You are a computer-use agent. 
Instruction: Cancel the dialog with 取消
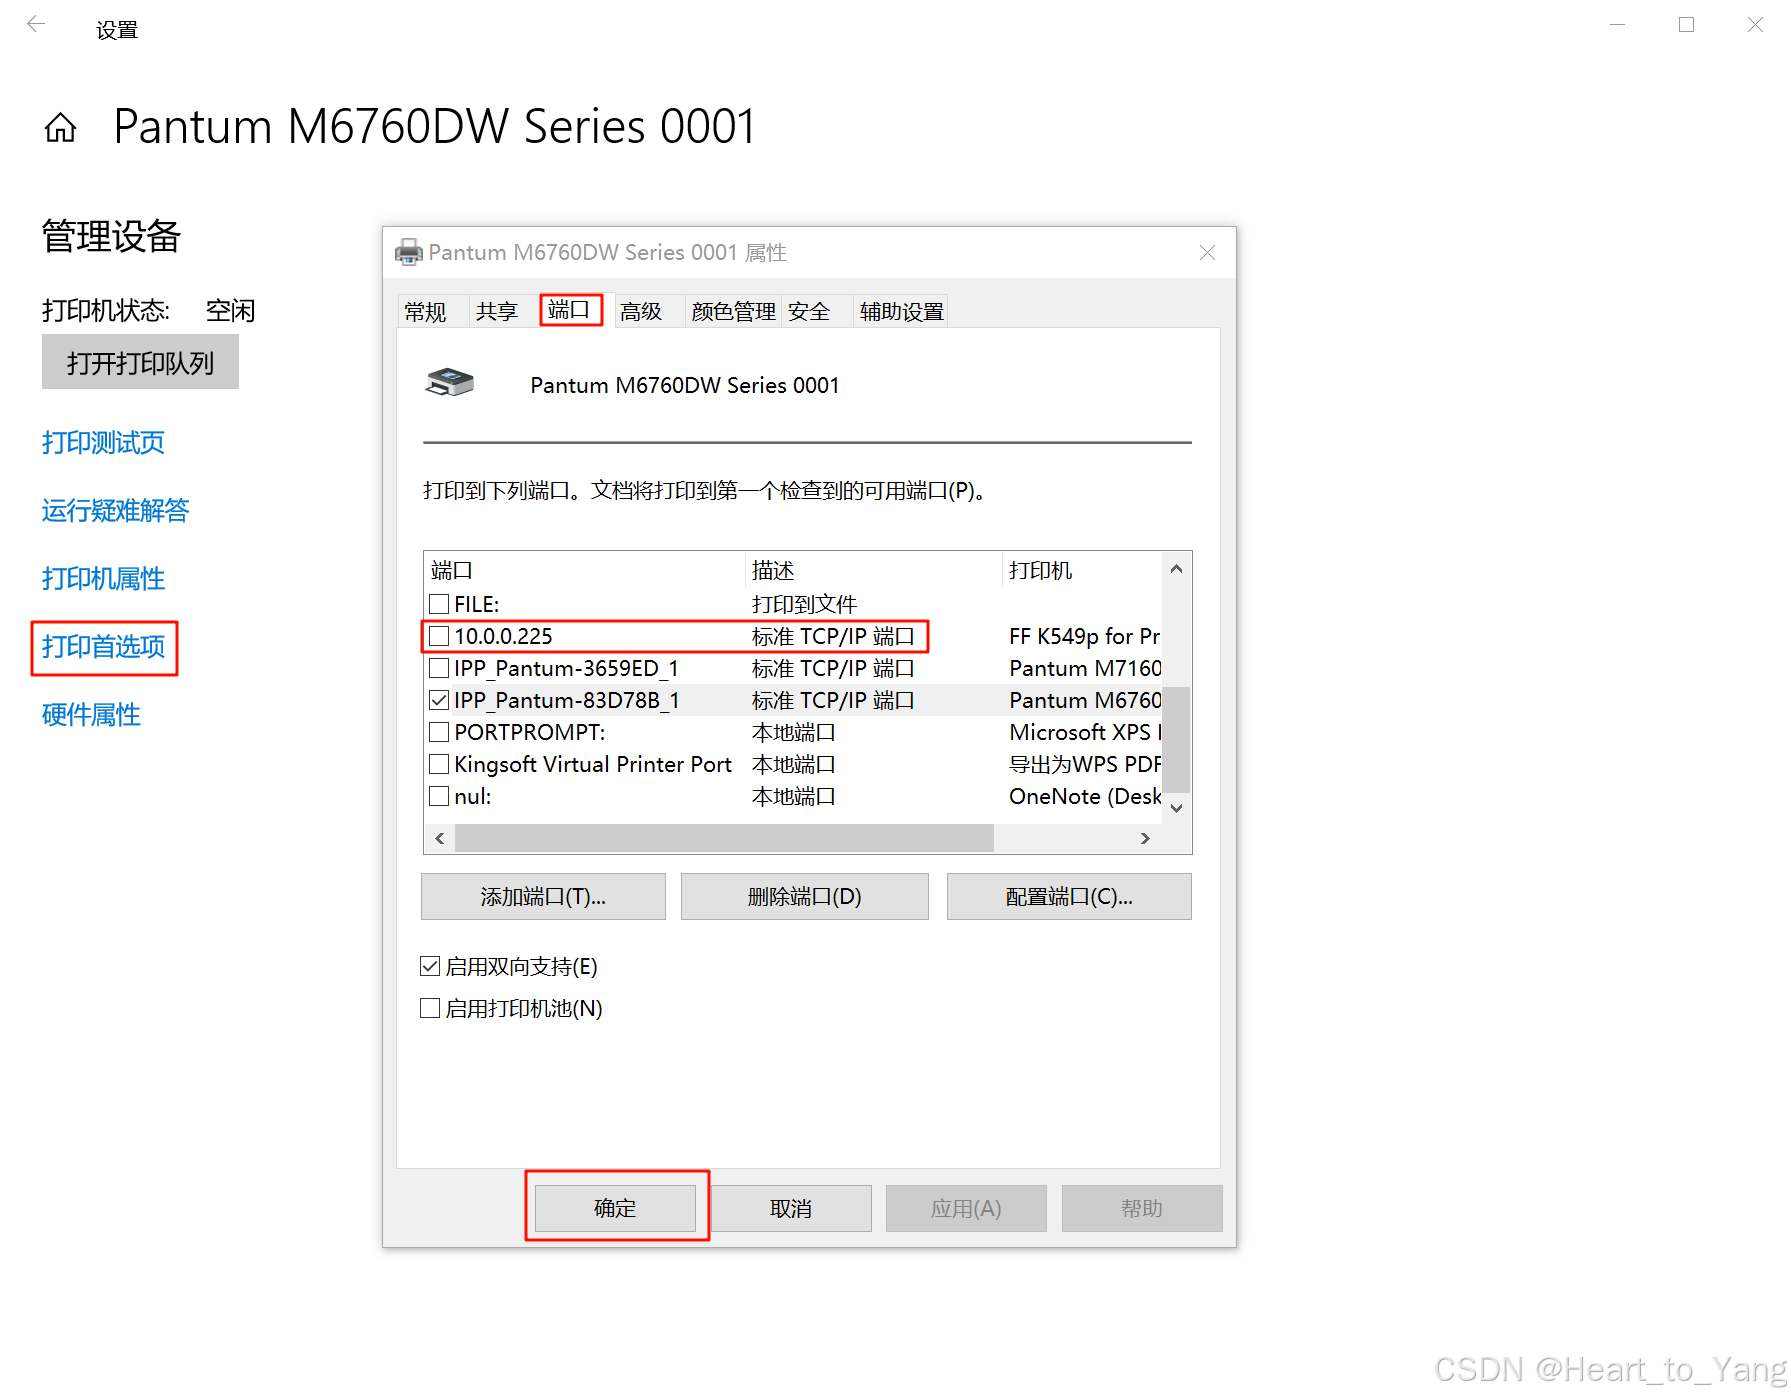(x=791, y=1208)
